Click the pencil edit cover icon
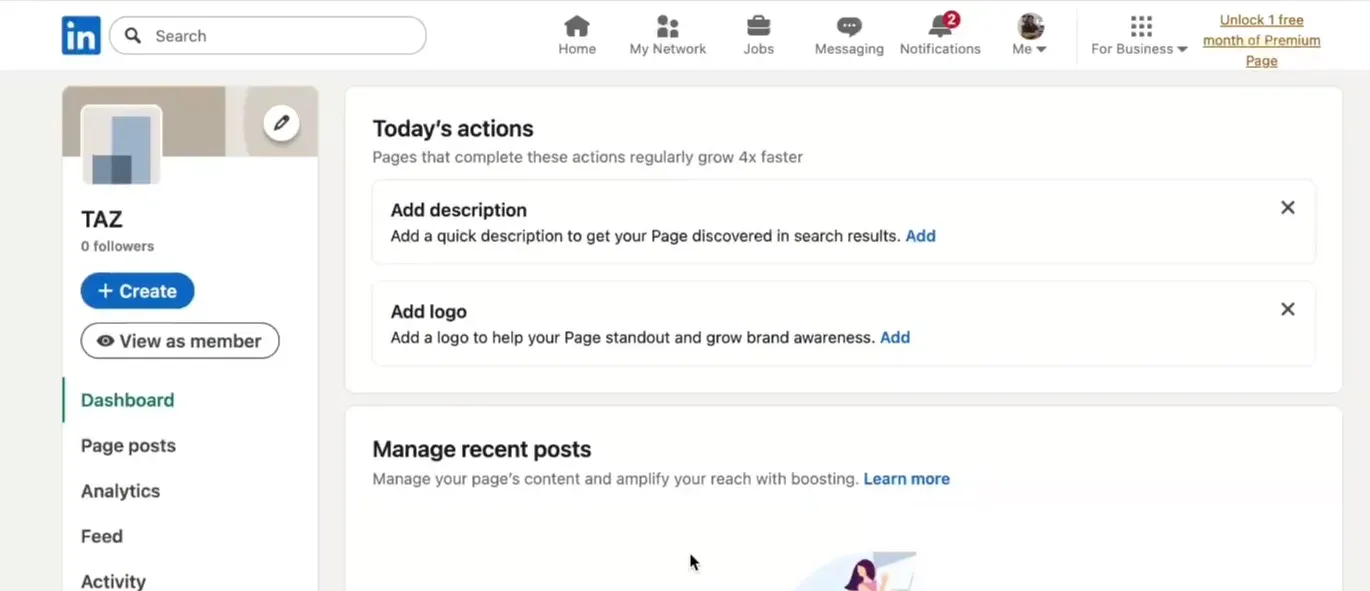This screenshot has height=591, width=1370. click(x=281, y=123)
